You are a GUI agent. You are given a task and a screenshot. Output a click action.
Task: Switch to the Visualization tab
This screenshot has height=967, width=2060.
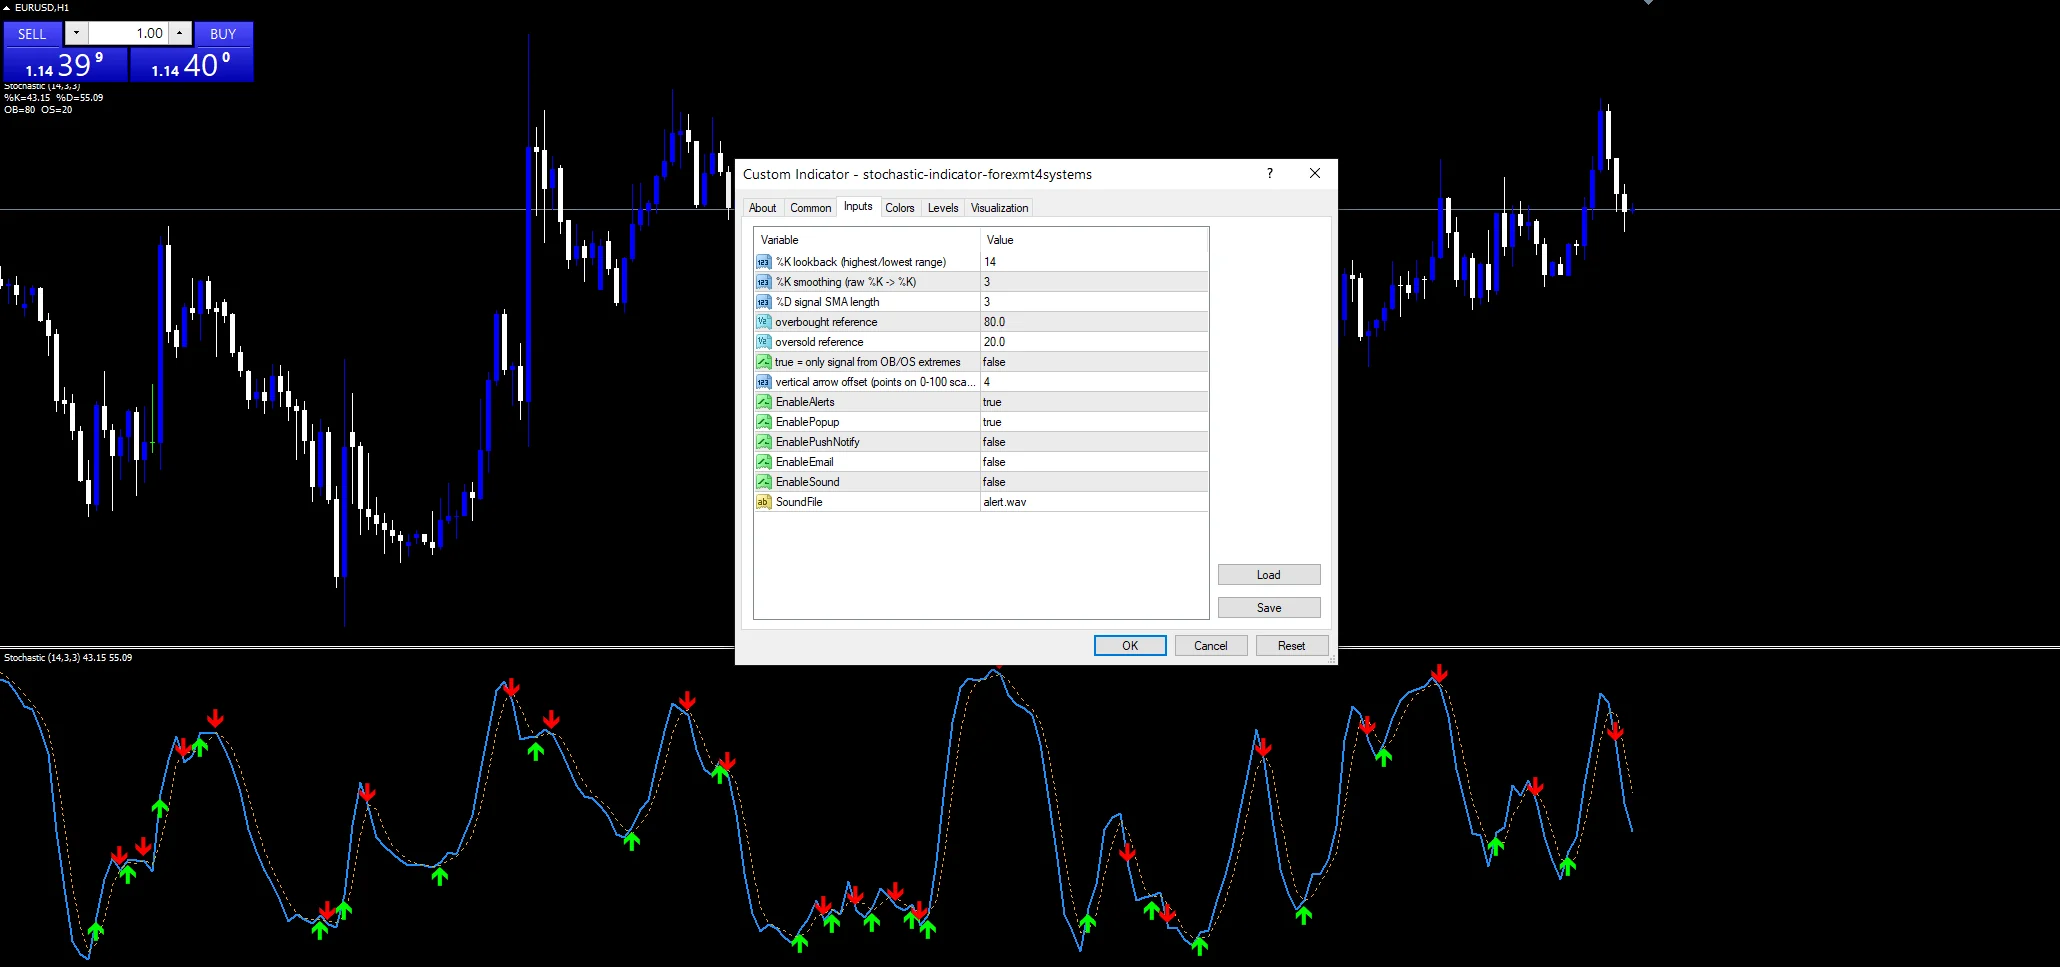coord(999,208)
